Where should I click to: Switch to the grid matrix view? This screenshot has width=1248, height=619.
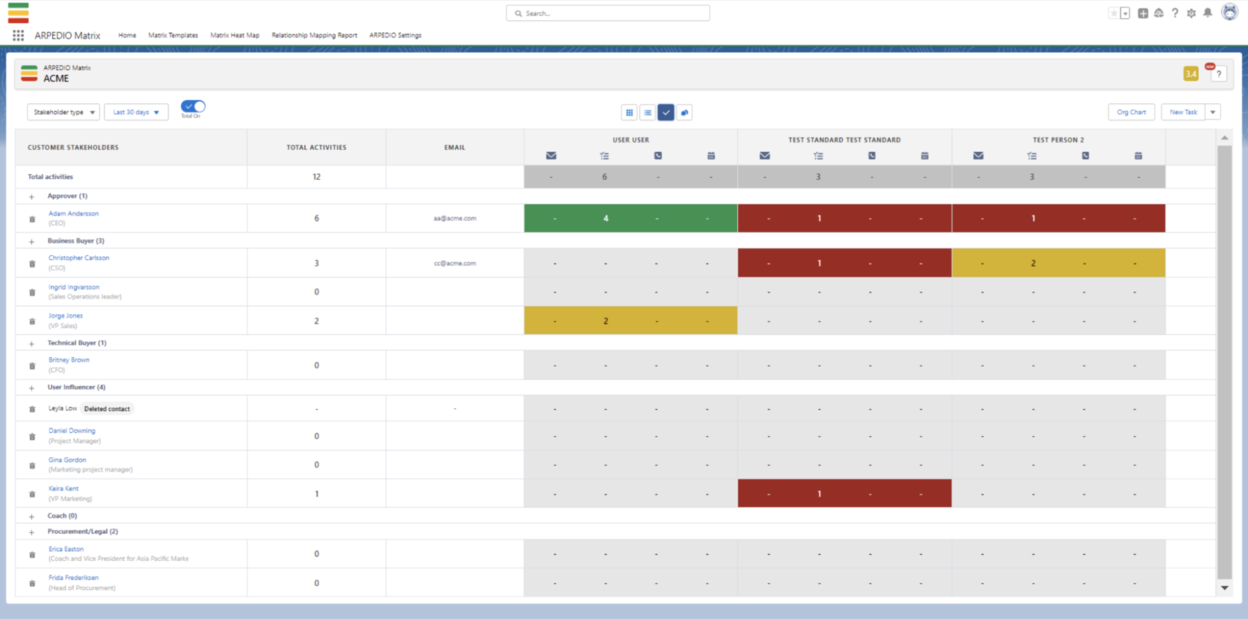629,112
